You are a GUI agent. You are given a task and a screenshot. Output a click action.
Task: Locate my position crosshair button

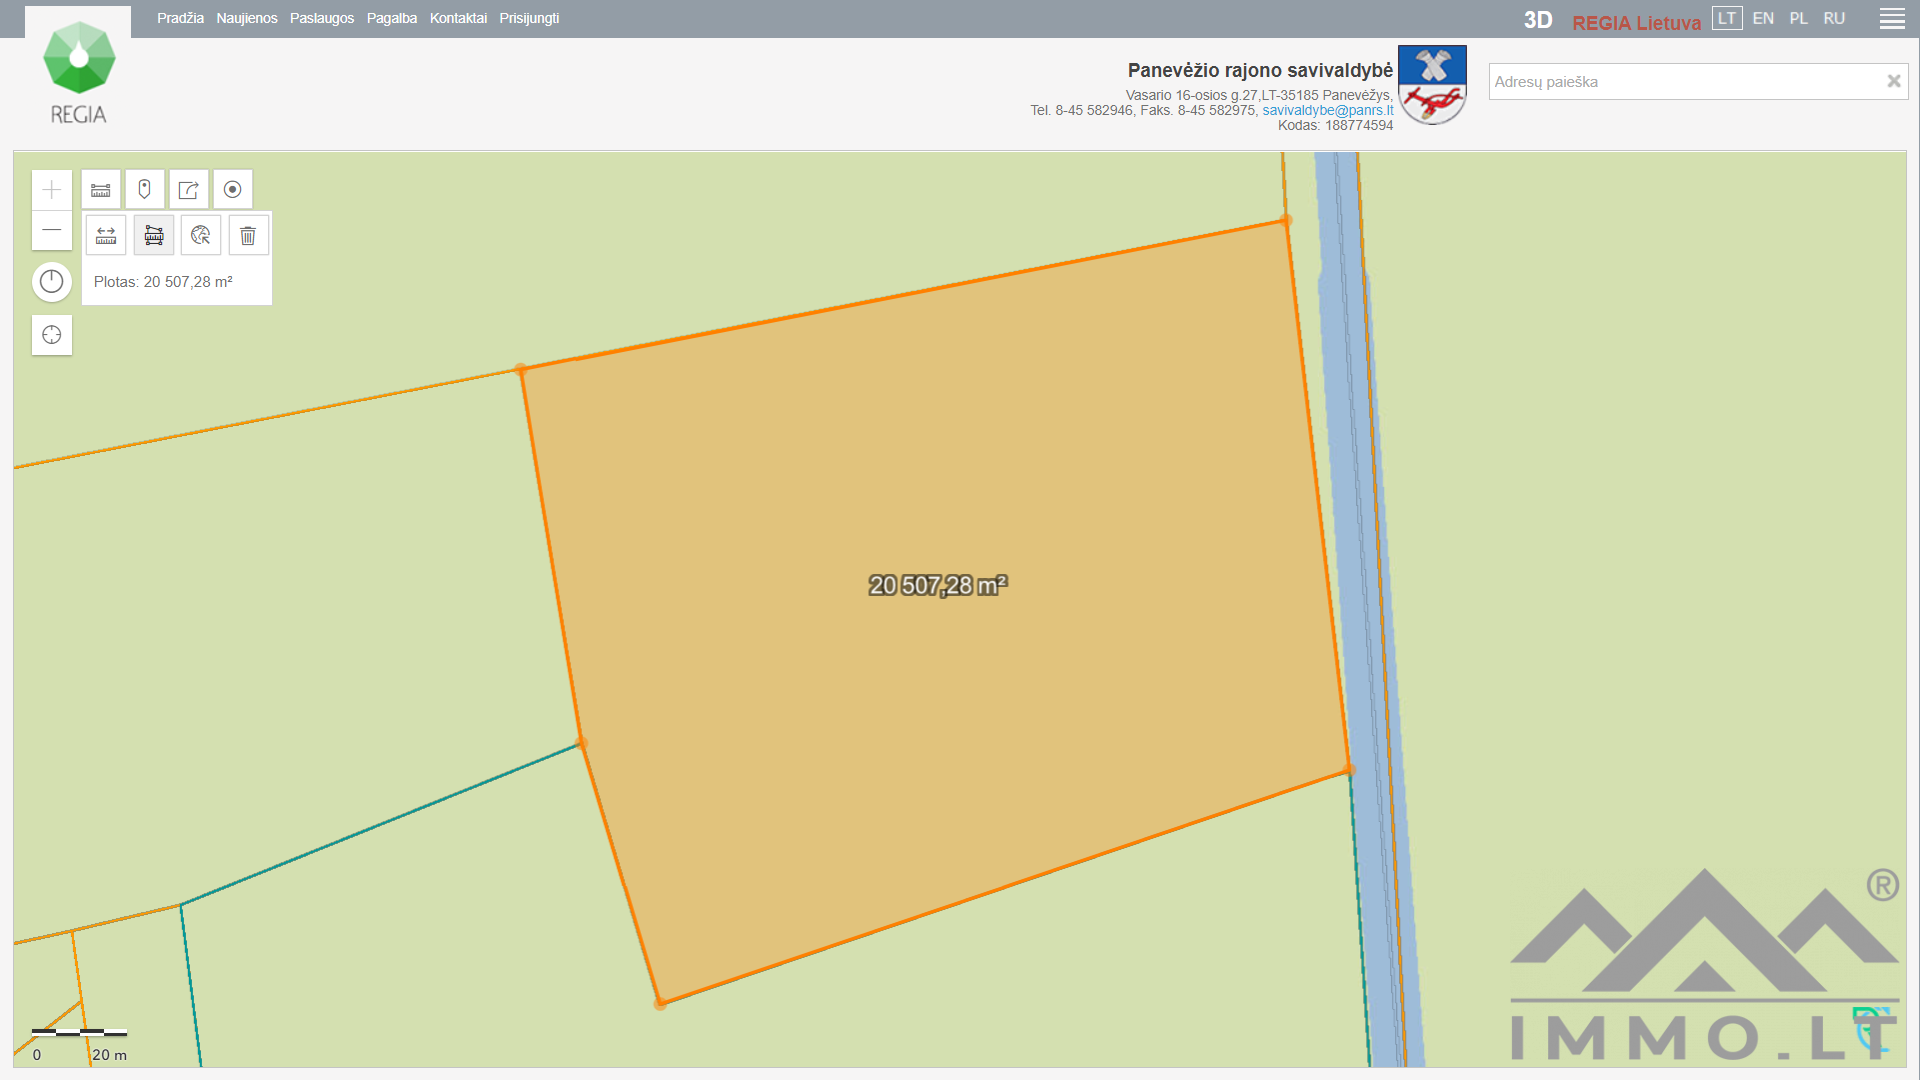pos(52,335)
